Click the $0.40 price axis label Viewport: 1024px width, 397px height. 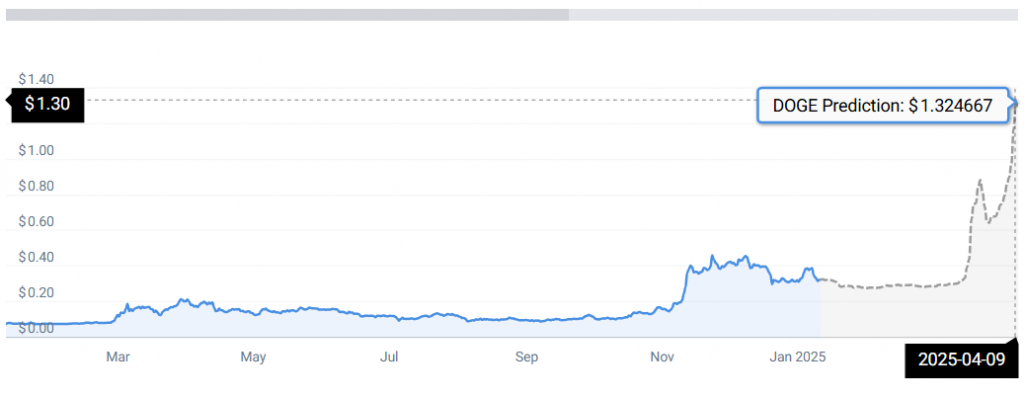coord(35,258)
